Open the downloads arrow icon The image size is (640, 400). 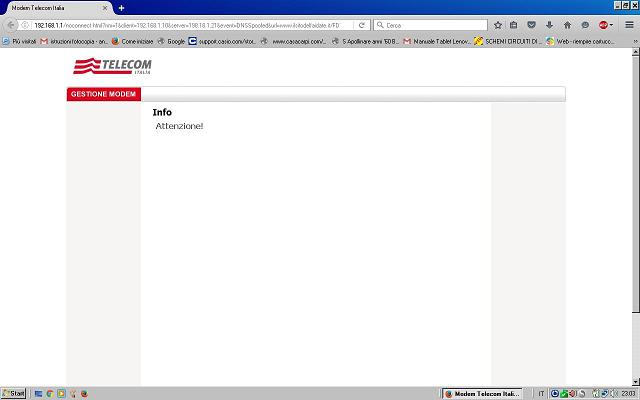[x=549, y=25]
